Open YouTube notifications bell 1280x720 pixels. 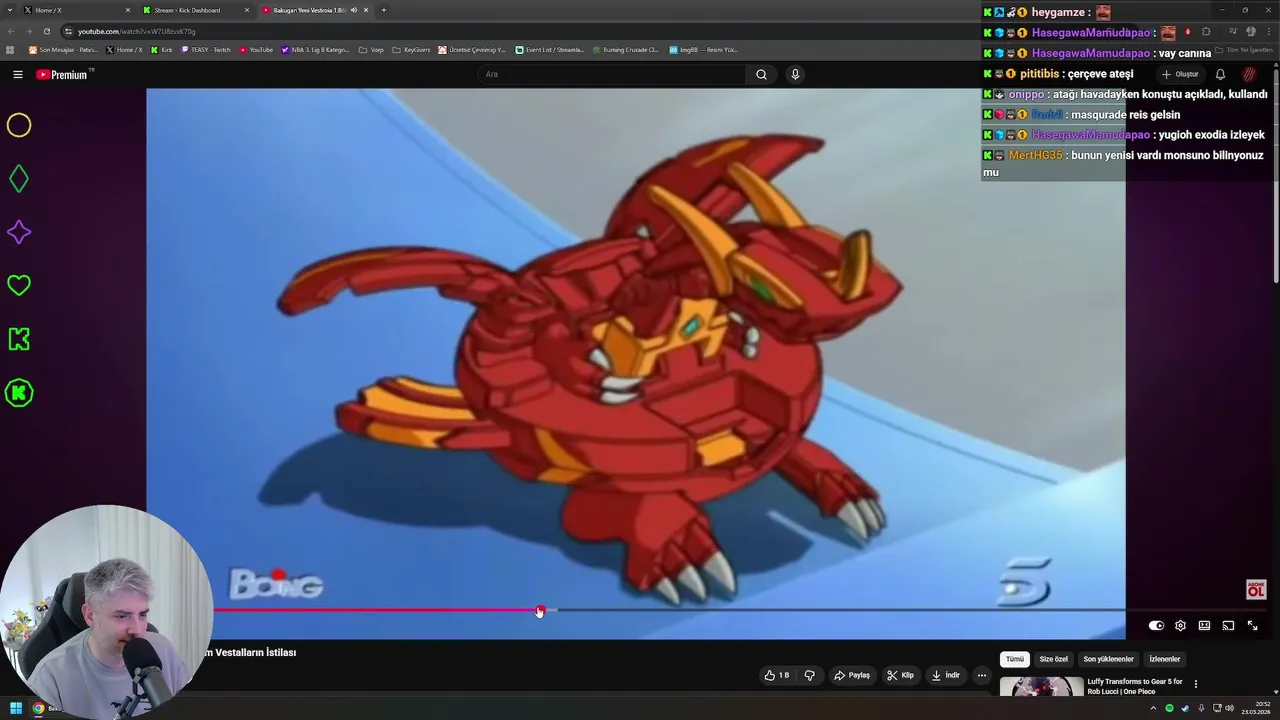(1220, 74)
